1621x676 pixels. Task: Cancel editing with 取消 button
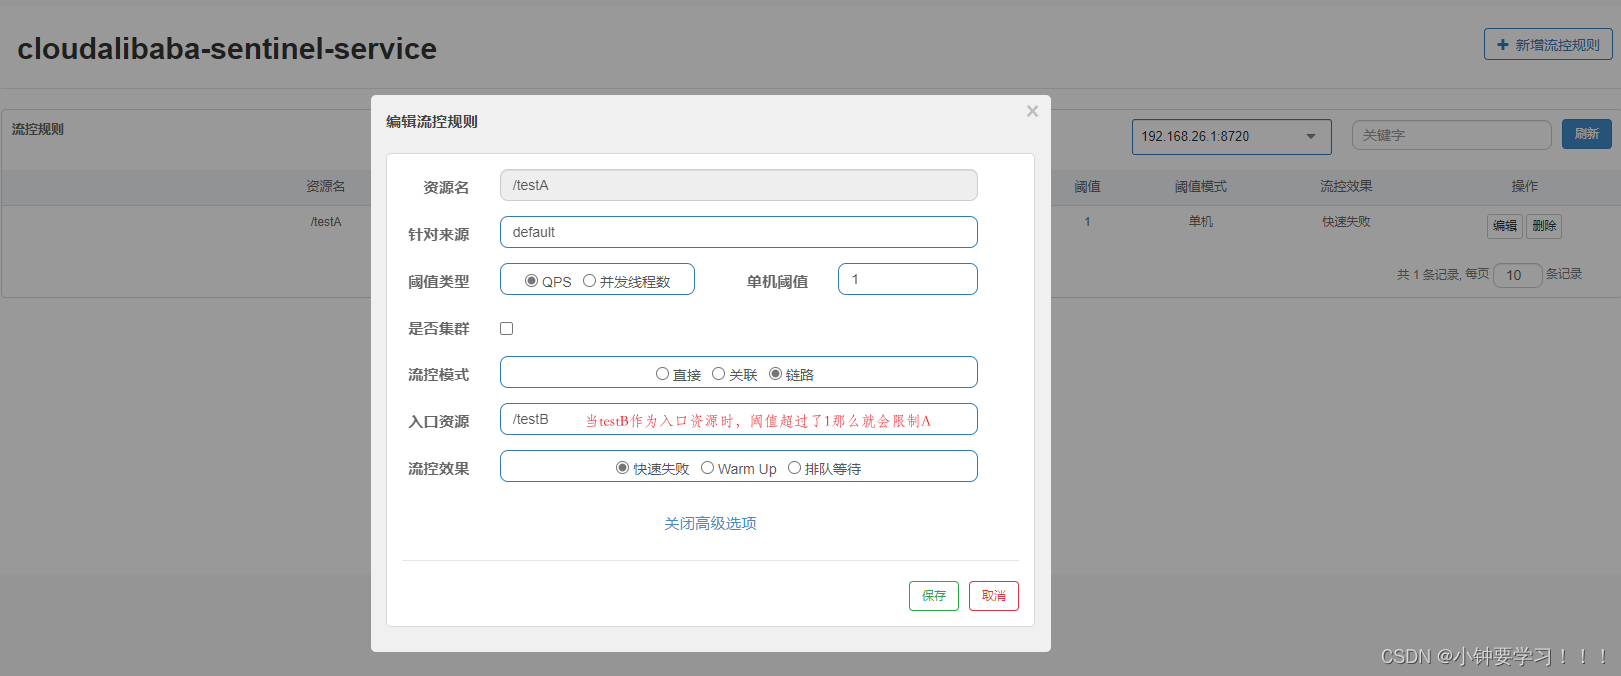(x=994, y=596)
